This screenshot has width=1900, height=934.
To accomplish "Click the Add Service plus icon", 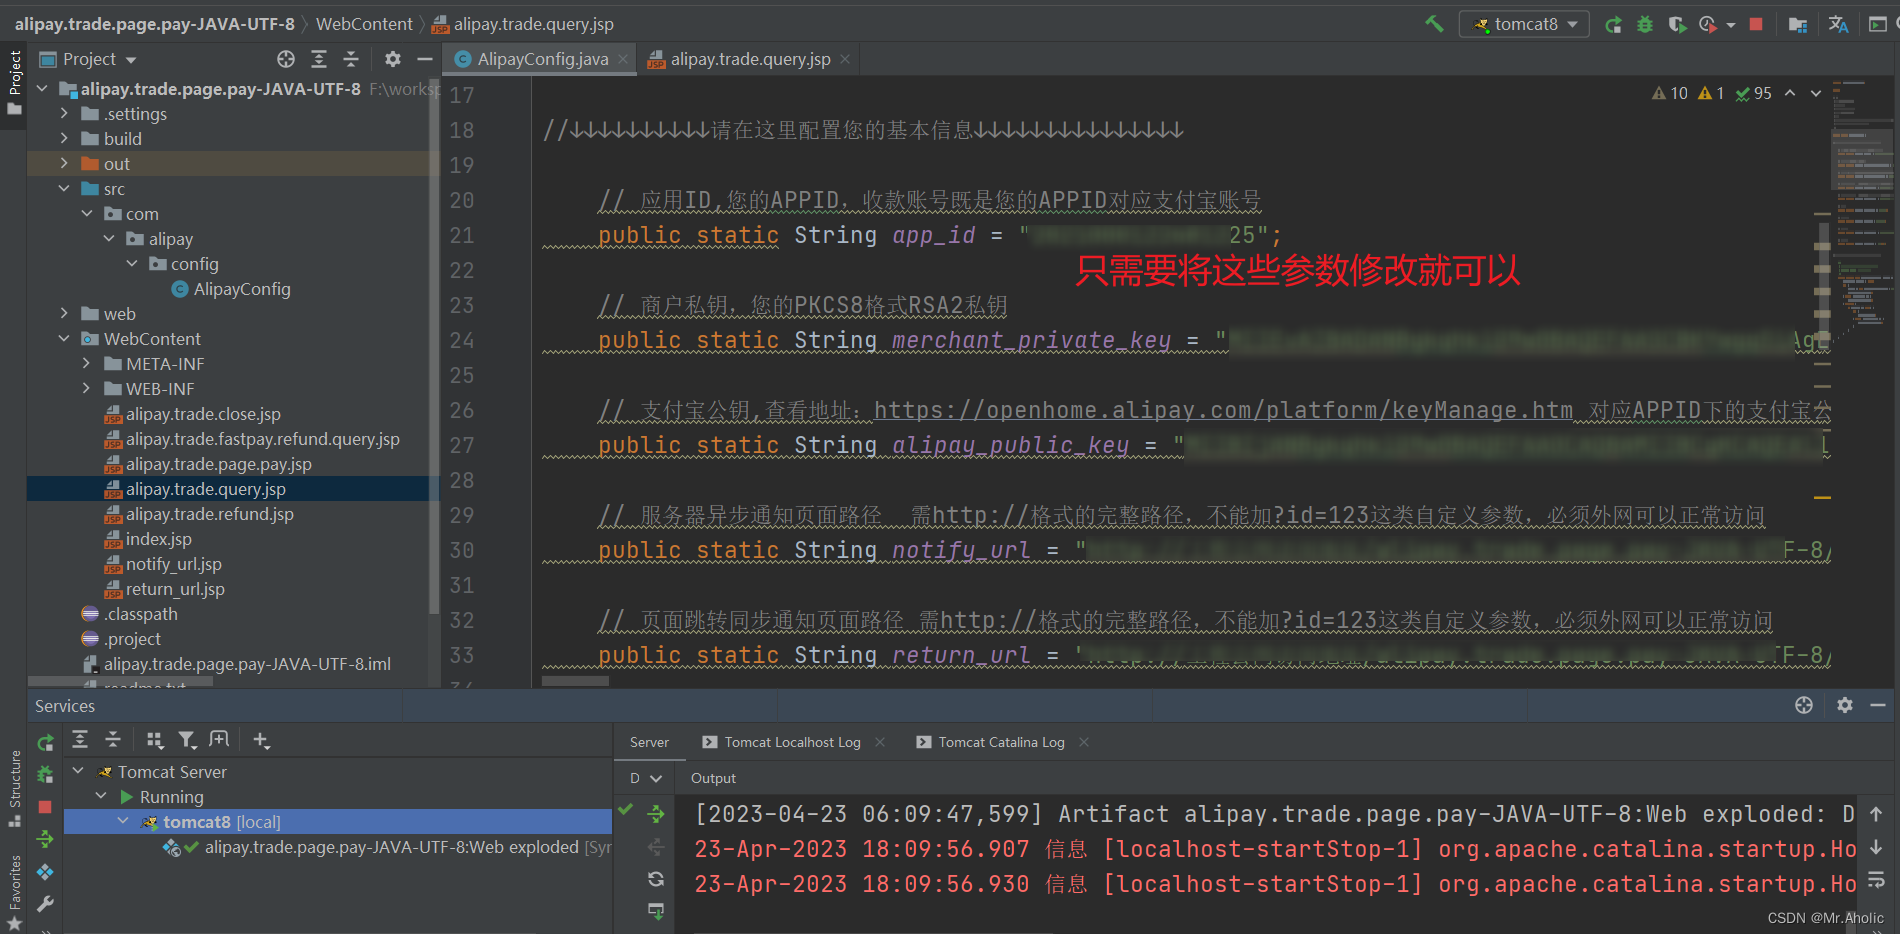I will tap(261, 739).
